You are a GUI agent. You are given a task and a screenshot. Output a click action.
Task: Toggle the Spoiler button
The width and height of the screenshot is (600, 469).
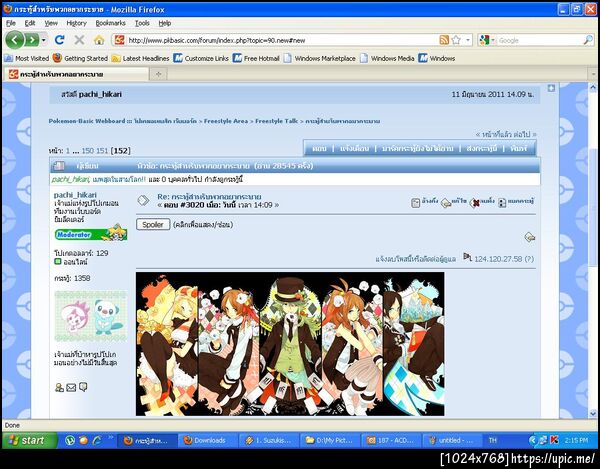click(x=153, y=225)
